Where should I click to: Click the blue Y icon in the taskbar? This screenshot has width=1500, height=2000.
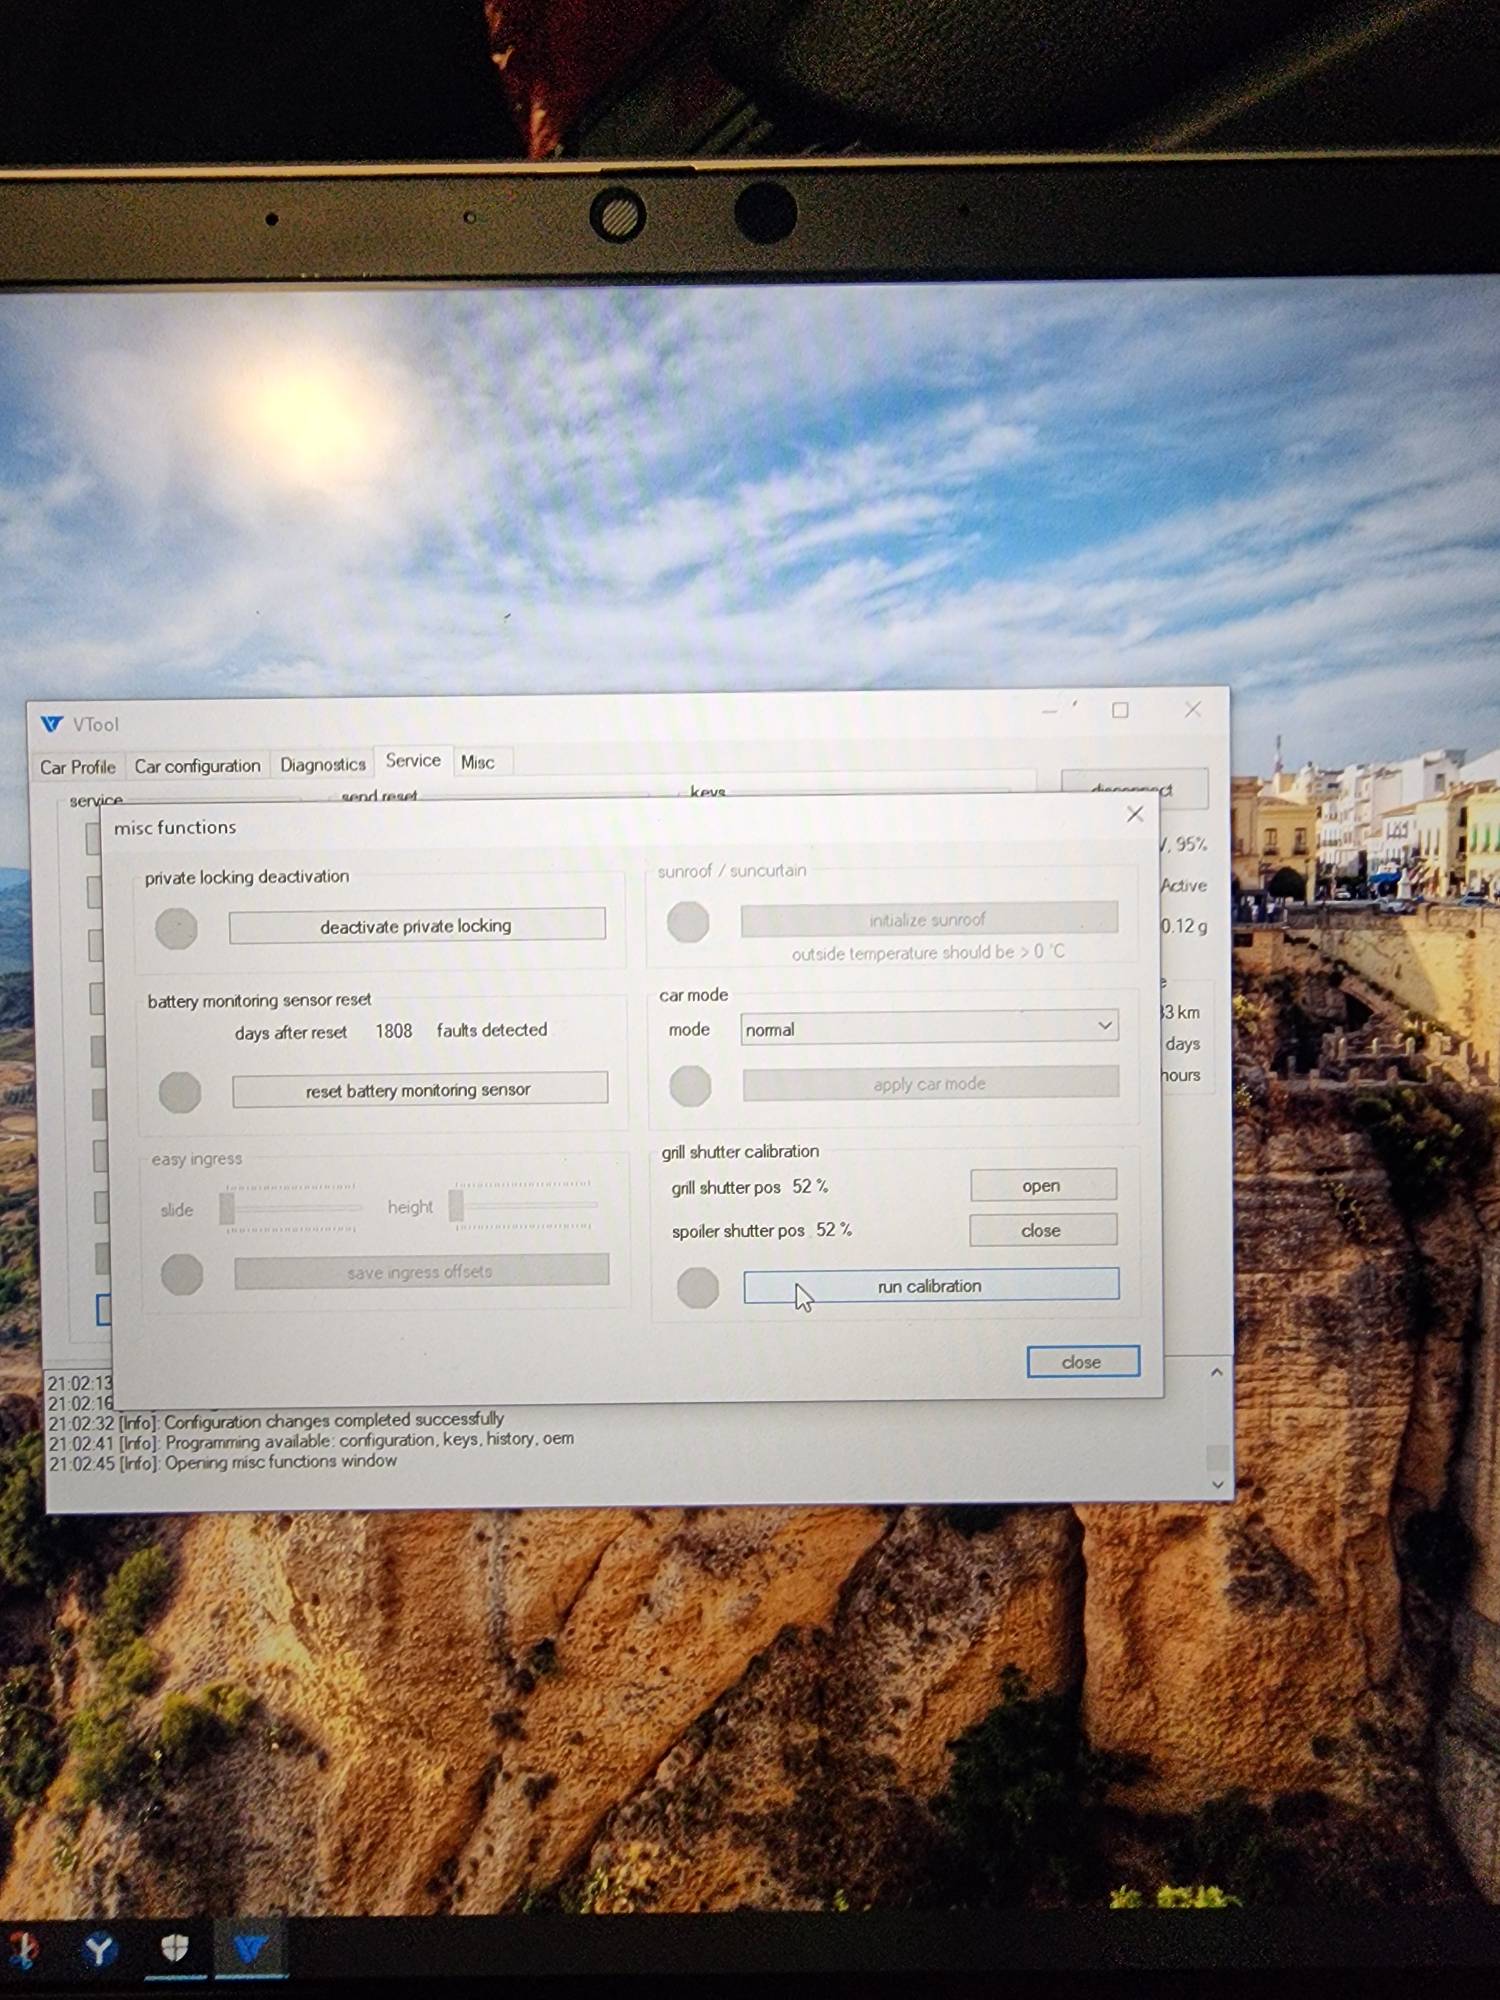coord(99,1949)
